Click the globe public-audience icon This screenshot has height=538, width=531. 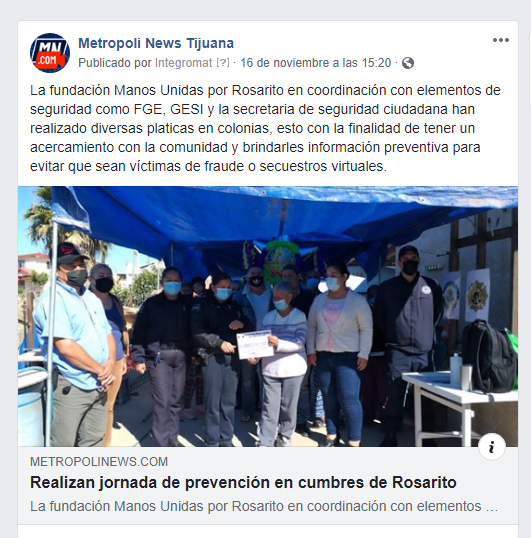408,63
